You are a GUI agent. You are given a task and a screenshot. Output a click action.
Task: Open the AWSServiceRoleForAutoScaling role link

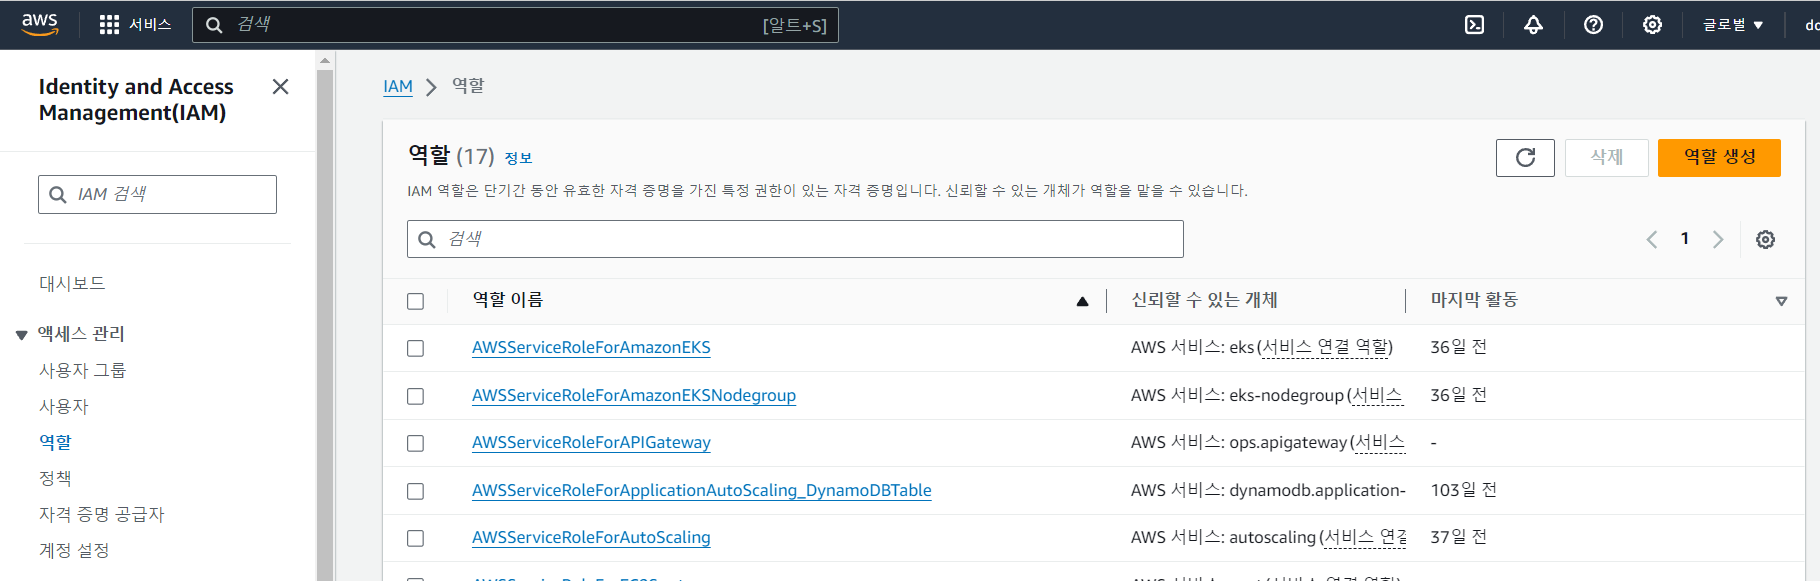(591, 537)
